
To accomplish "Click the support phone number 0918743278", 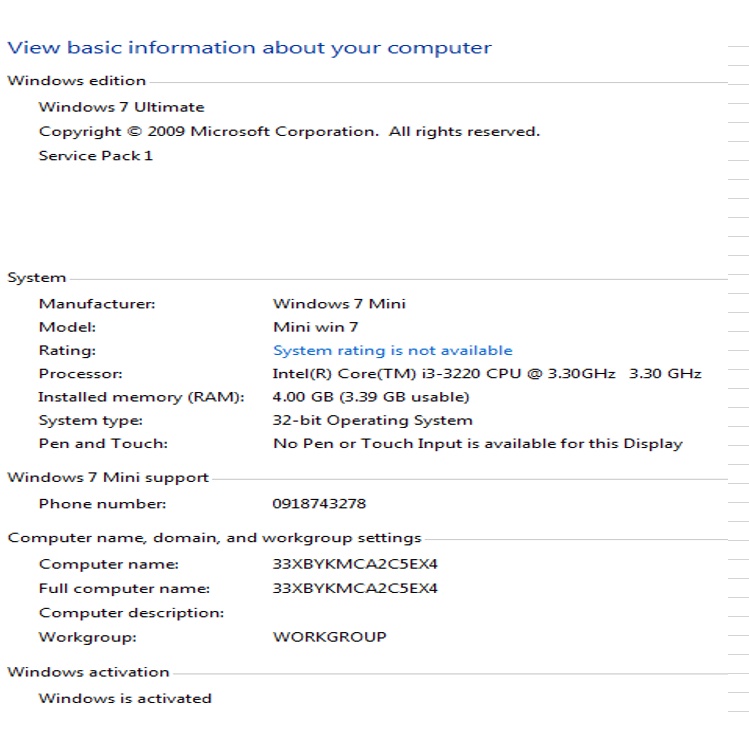I will point(319,504).
